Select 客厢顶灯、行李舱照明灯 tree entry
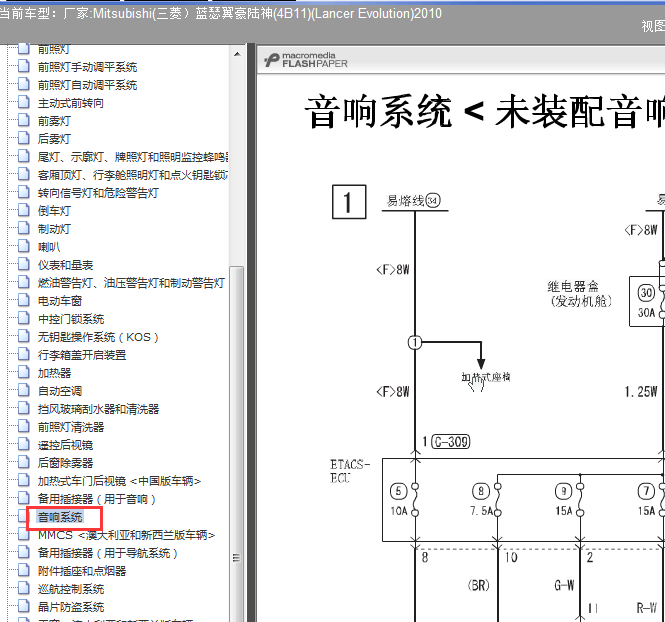Screen dimensions: 665x622 click(x=133, y=175)
